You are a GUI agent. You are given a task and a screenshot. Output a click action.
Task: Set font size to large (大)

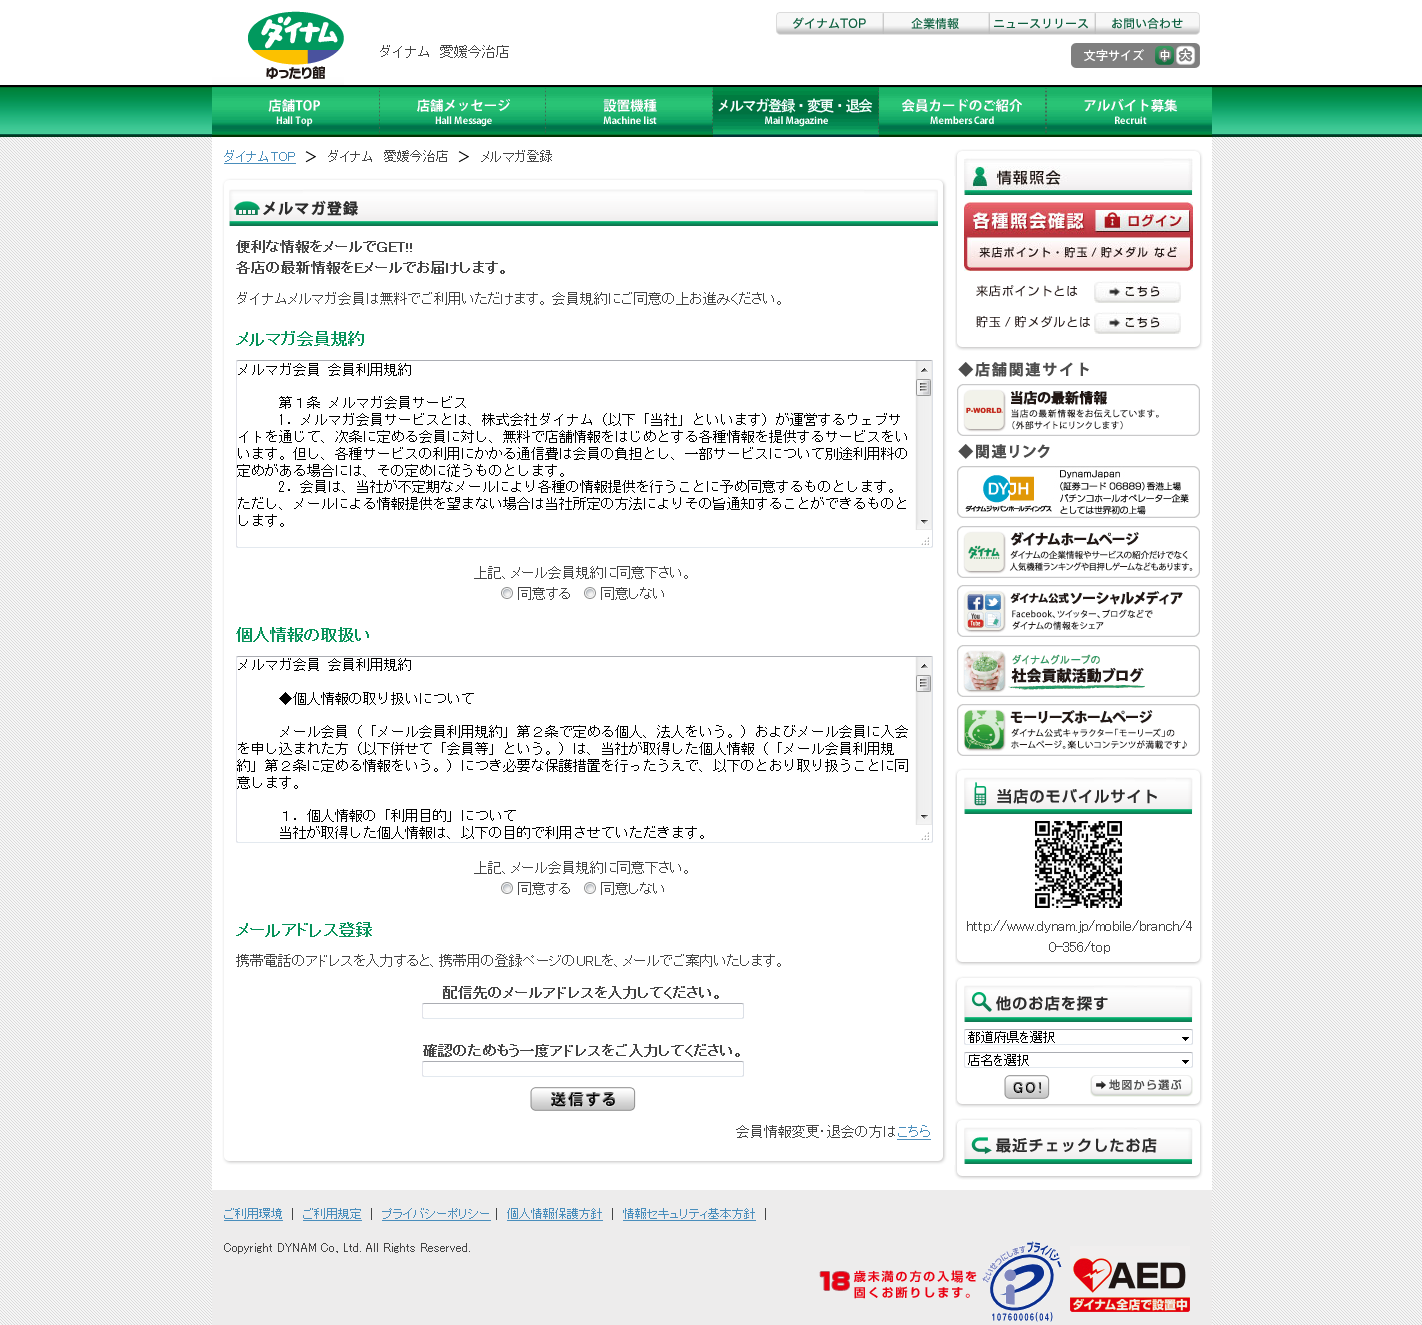click(1185, 56)
